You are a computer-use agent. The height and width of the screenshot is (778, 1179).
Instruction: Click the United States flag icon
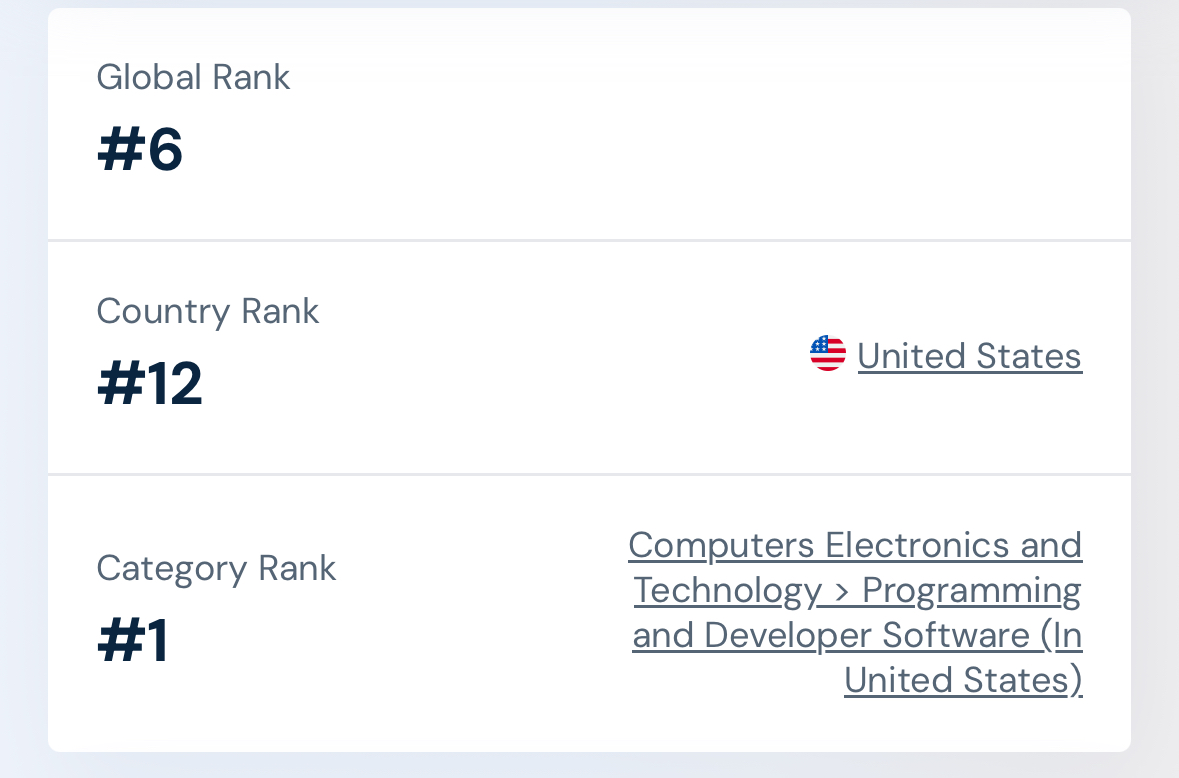click(828, 353)
